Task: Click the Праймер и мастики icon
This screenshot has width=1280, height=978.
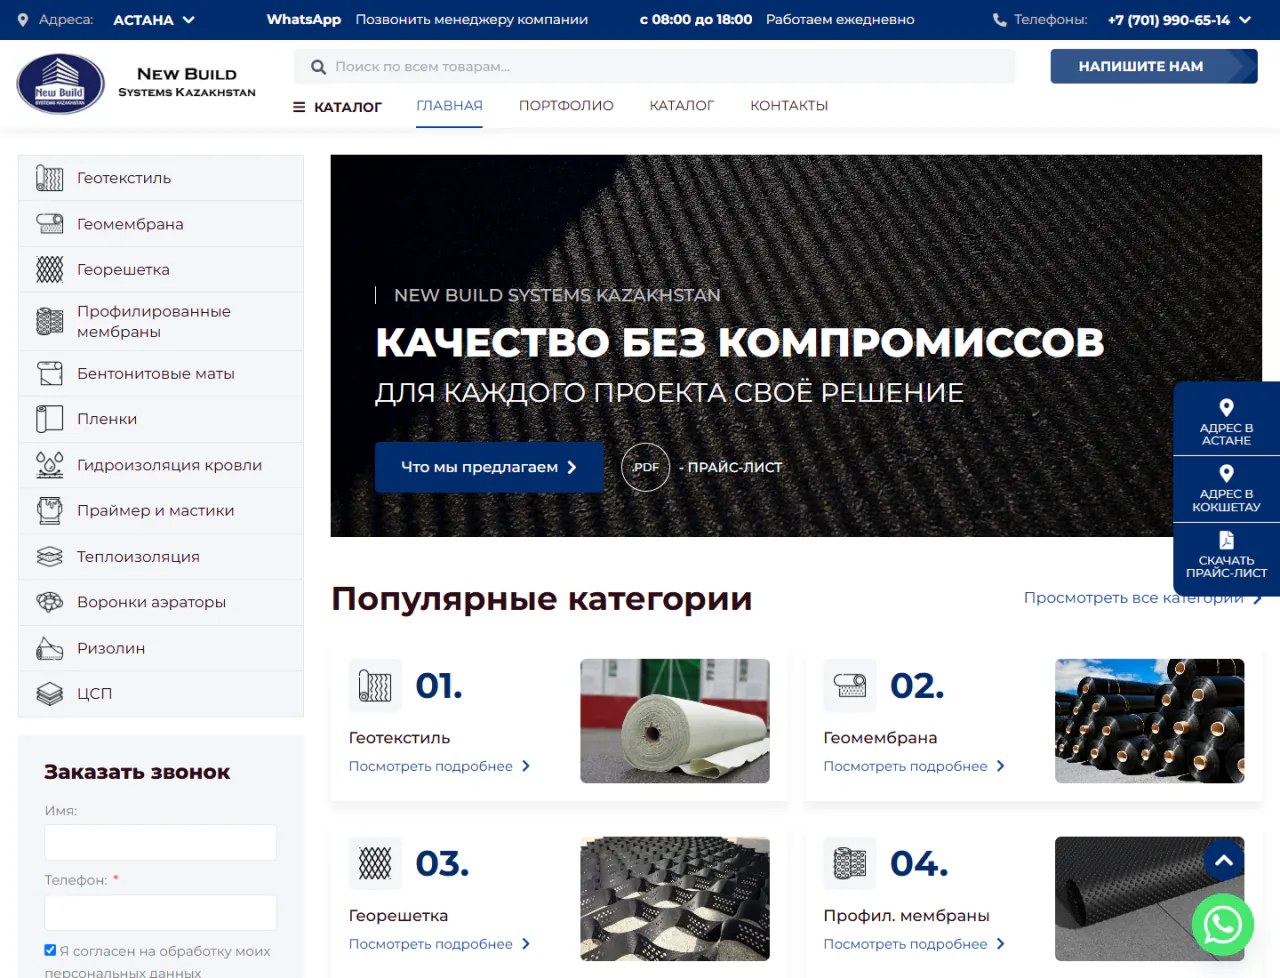Action: pos(50,510)
